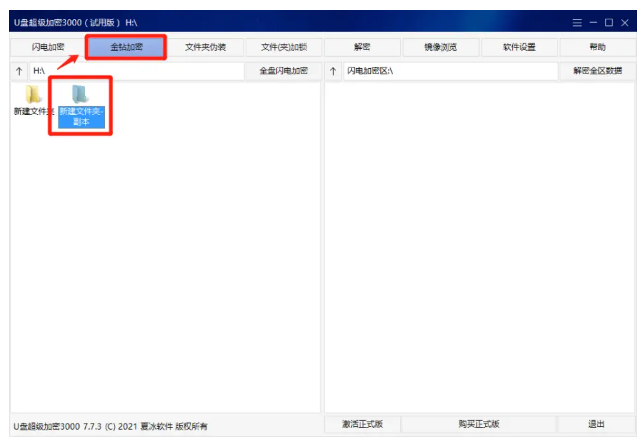Go up one level from H:\ path
This screenshot has width=642, height=444.
[x=19, y=71]
